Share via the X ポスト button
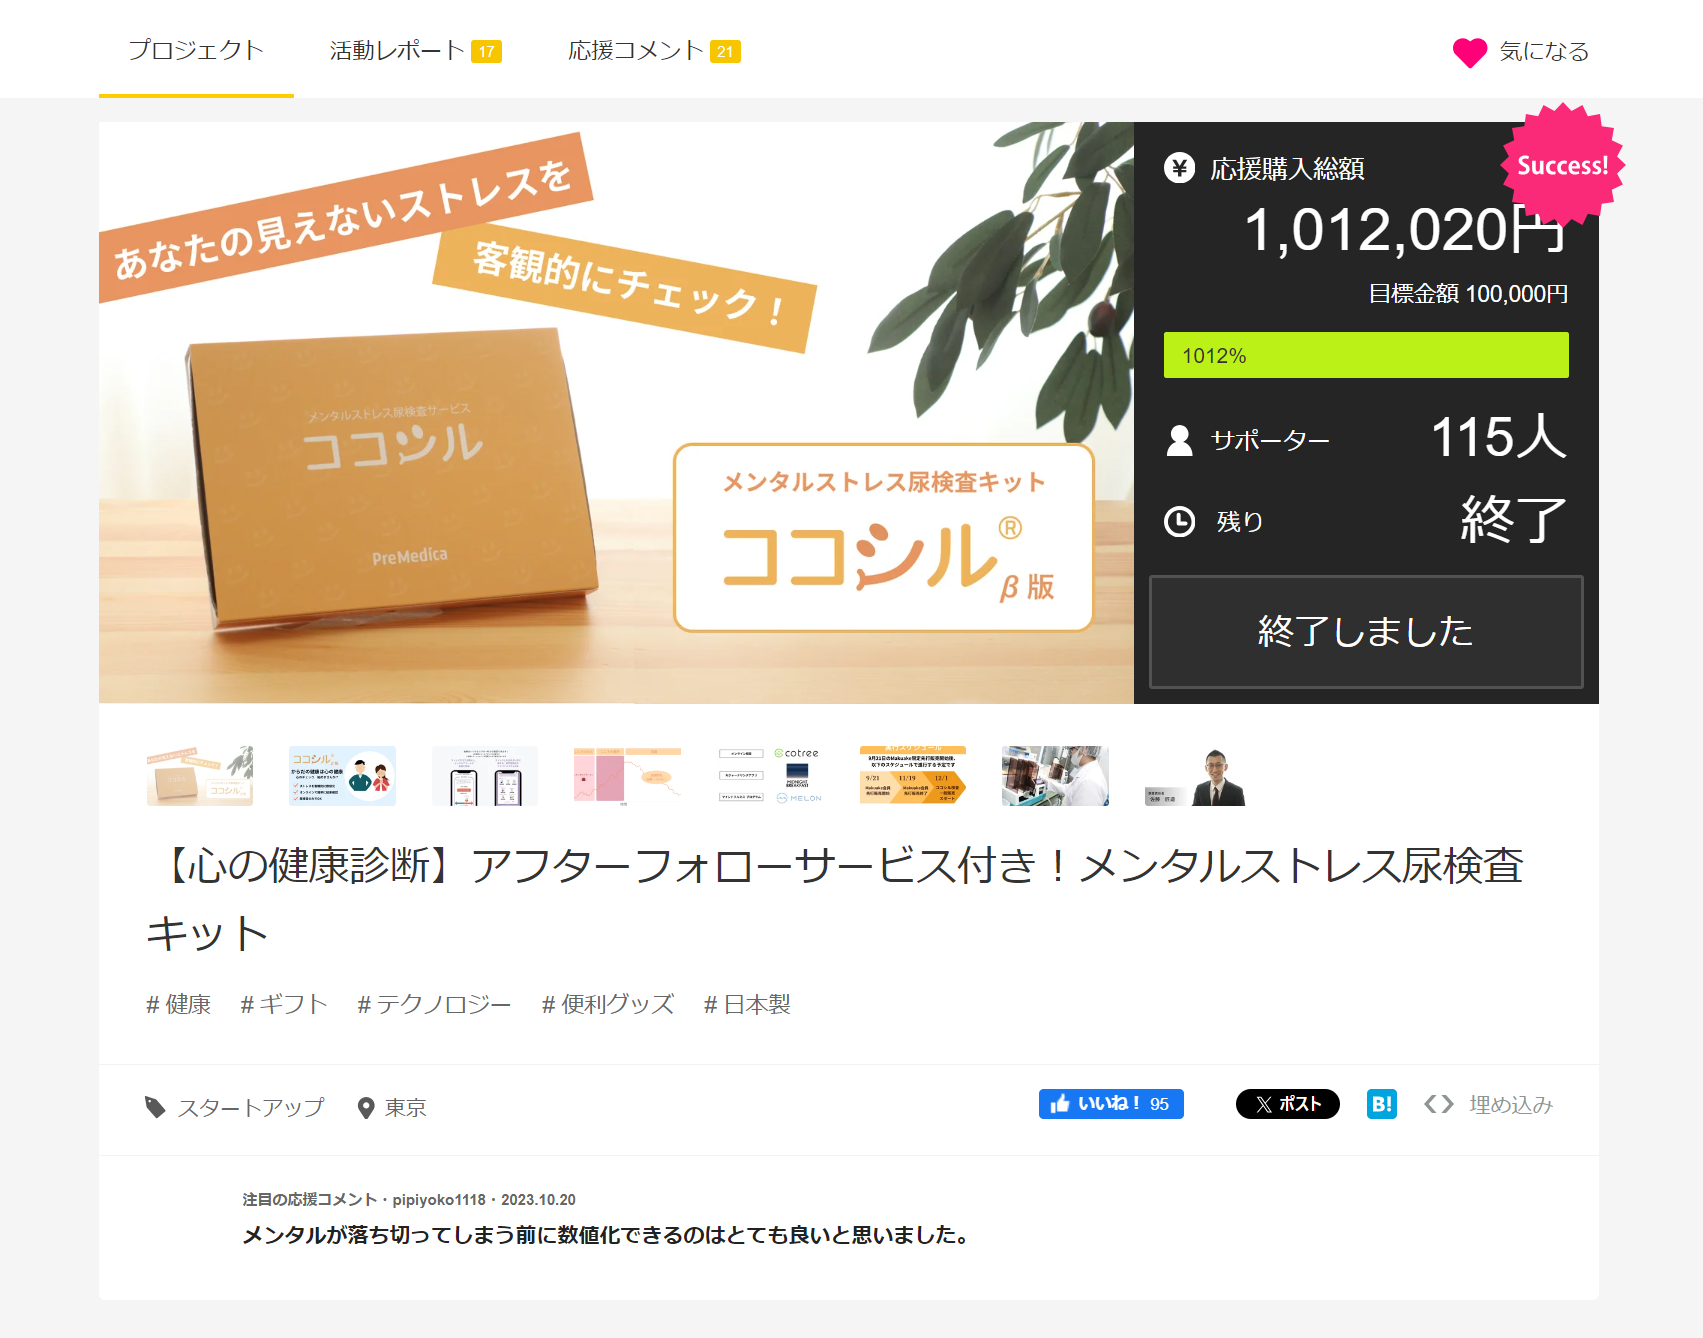Viewport: 1703px width, 1338px height. click(1288, 1104)
